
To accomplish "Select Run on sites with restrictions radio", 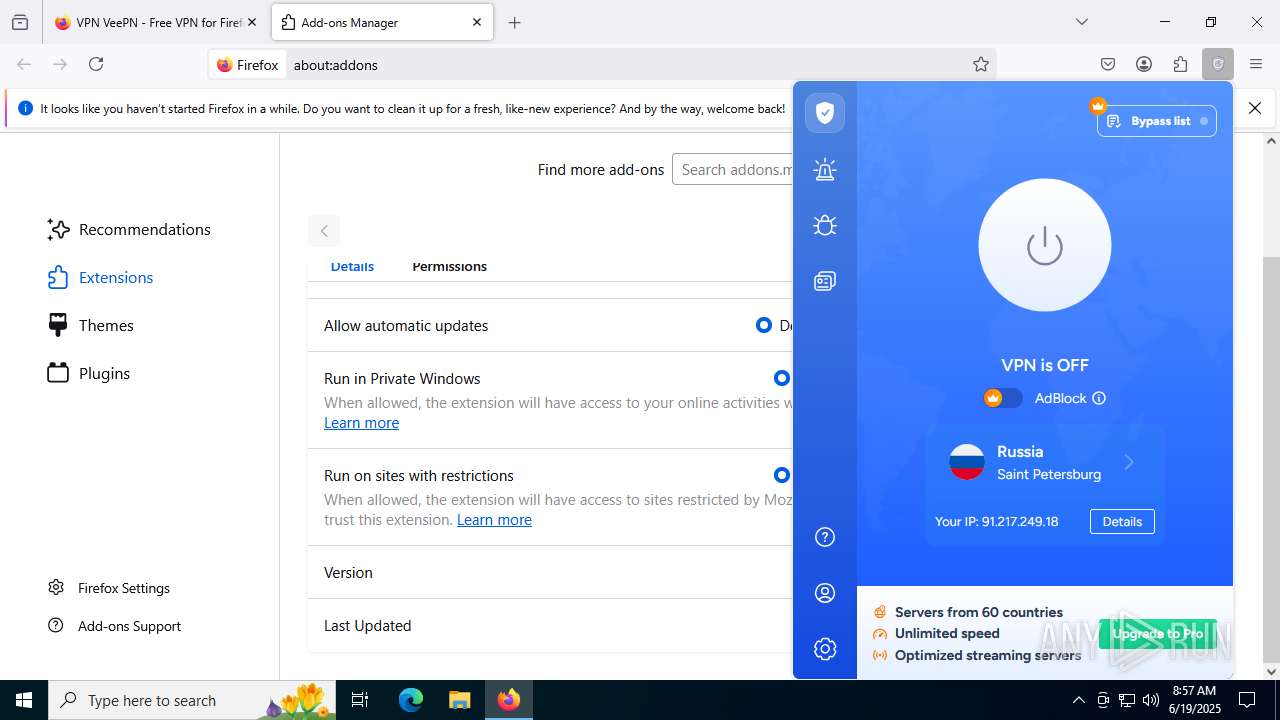I will click(x=782, y=475).
